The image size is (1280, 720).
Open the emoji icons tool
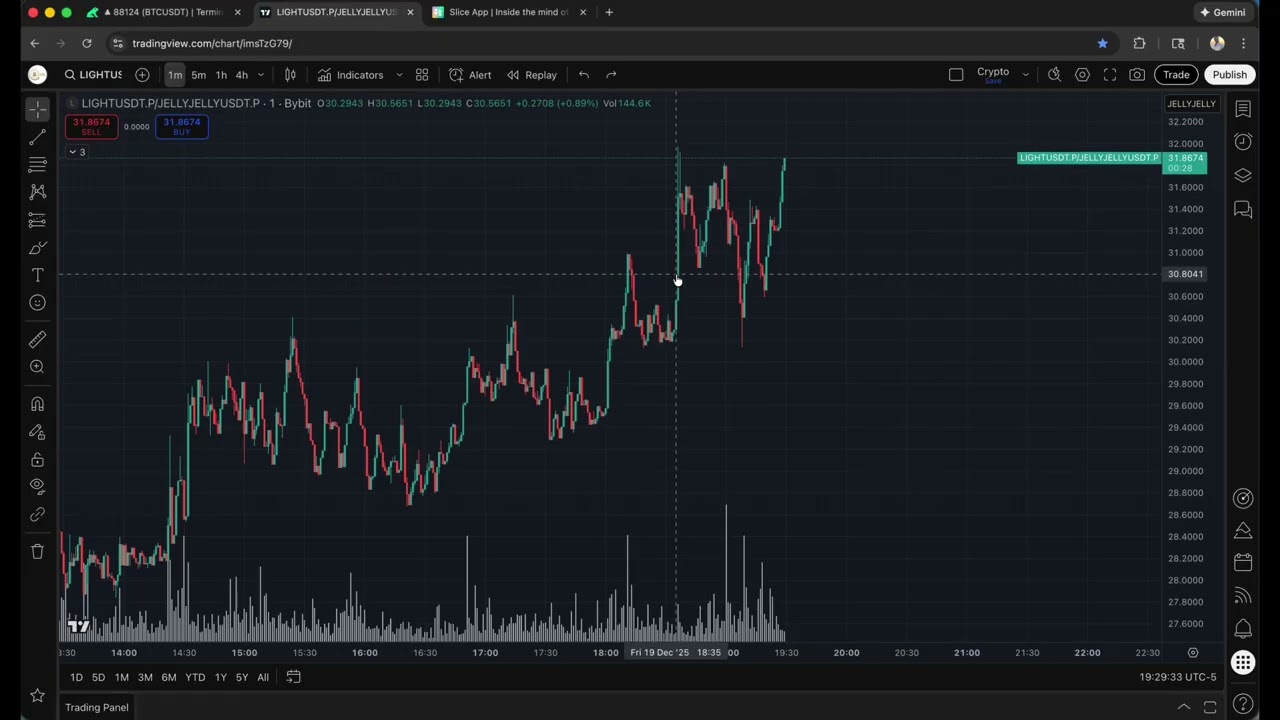point(37,303)
